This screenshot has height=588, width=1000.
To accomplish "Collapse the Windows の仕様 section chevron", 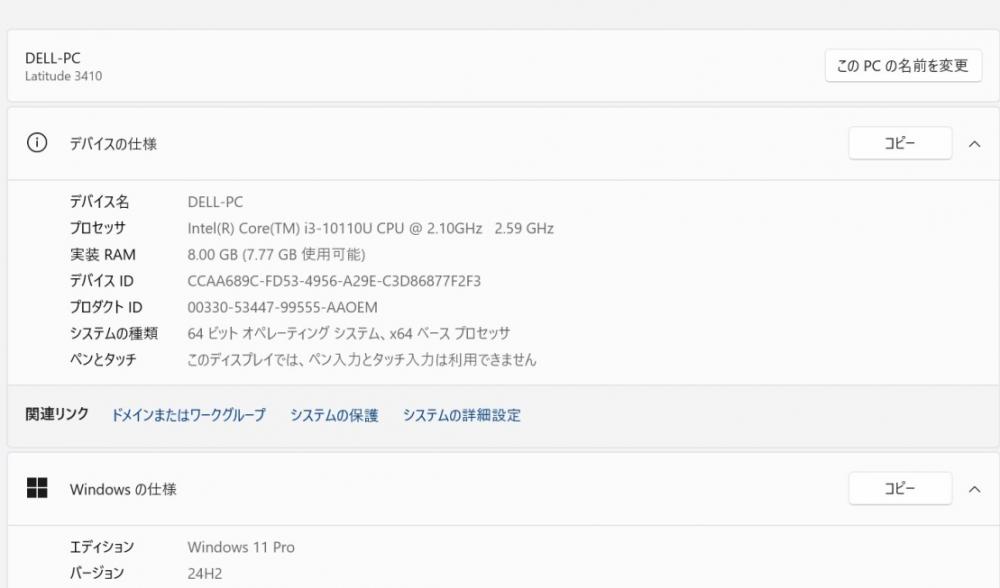I will pos(974,489).
